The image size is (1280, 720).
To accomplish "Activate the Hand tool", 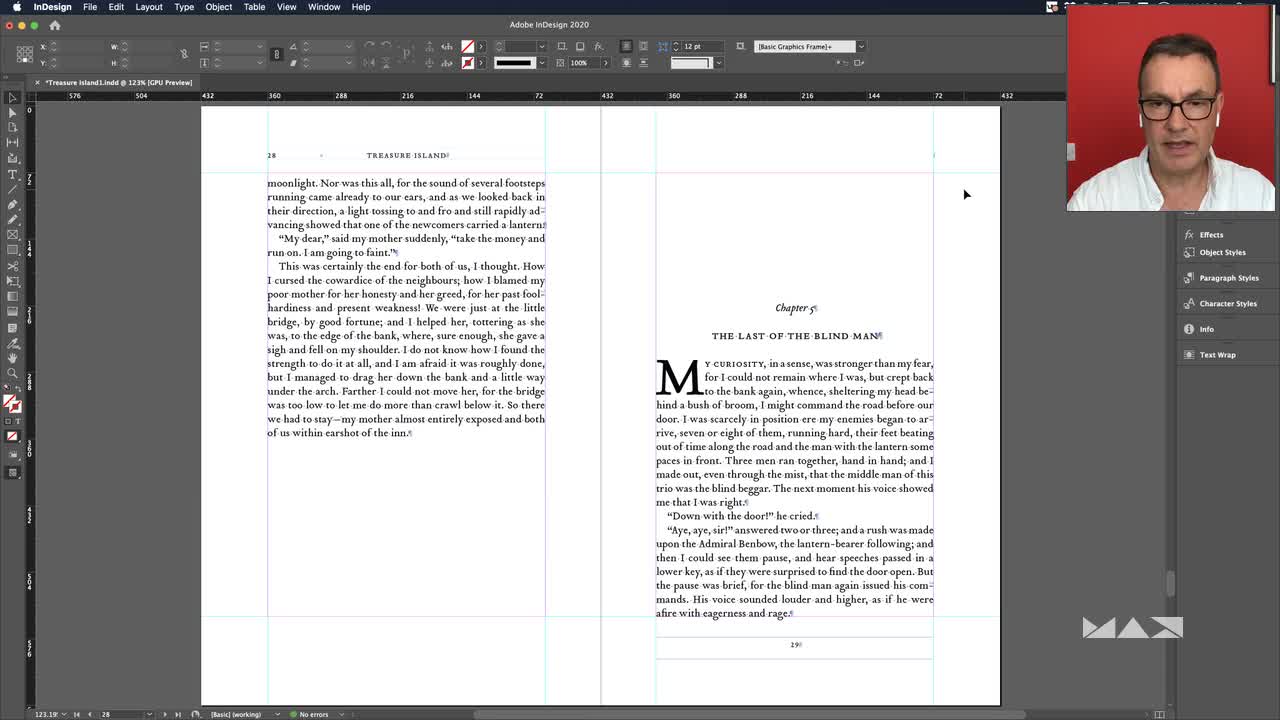I will (12, 357).
